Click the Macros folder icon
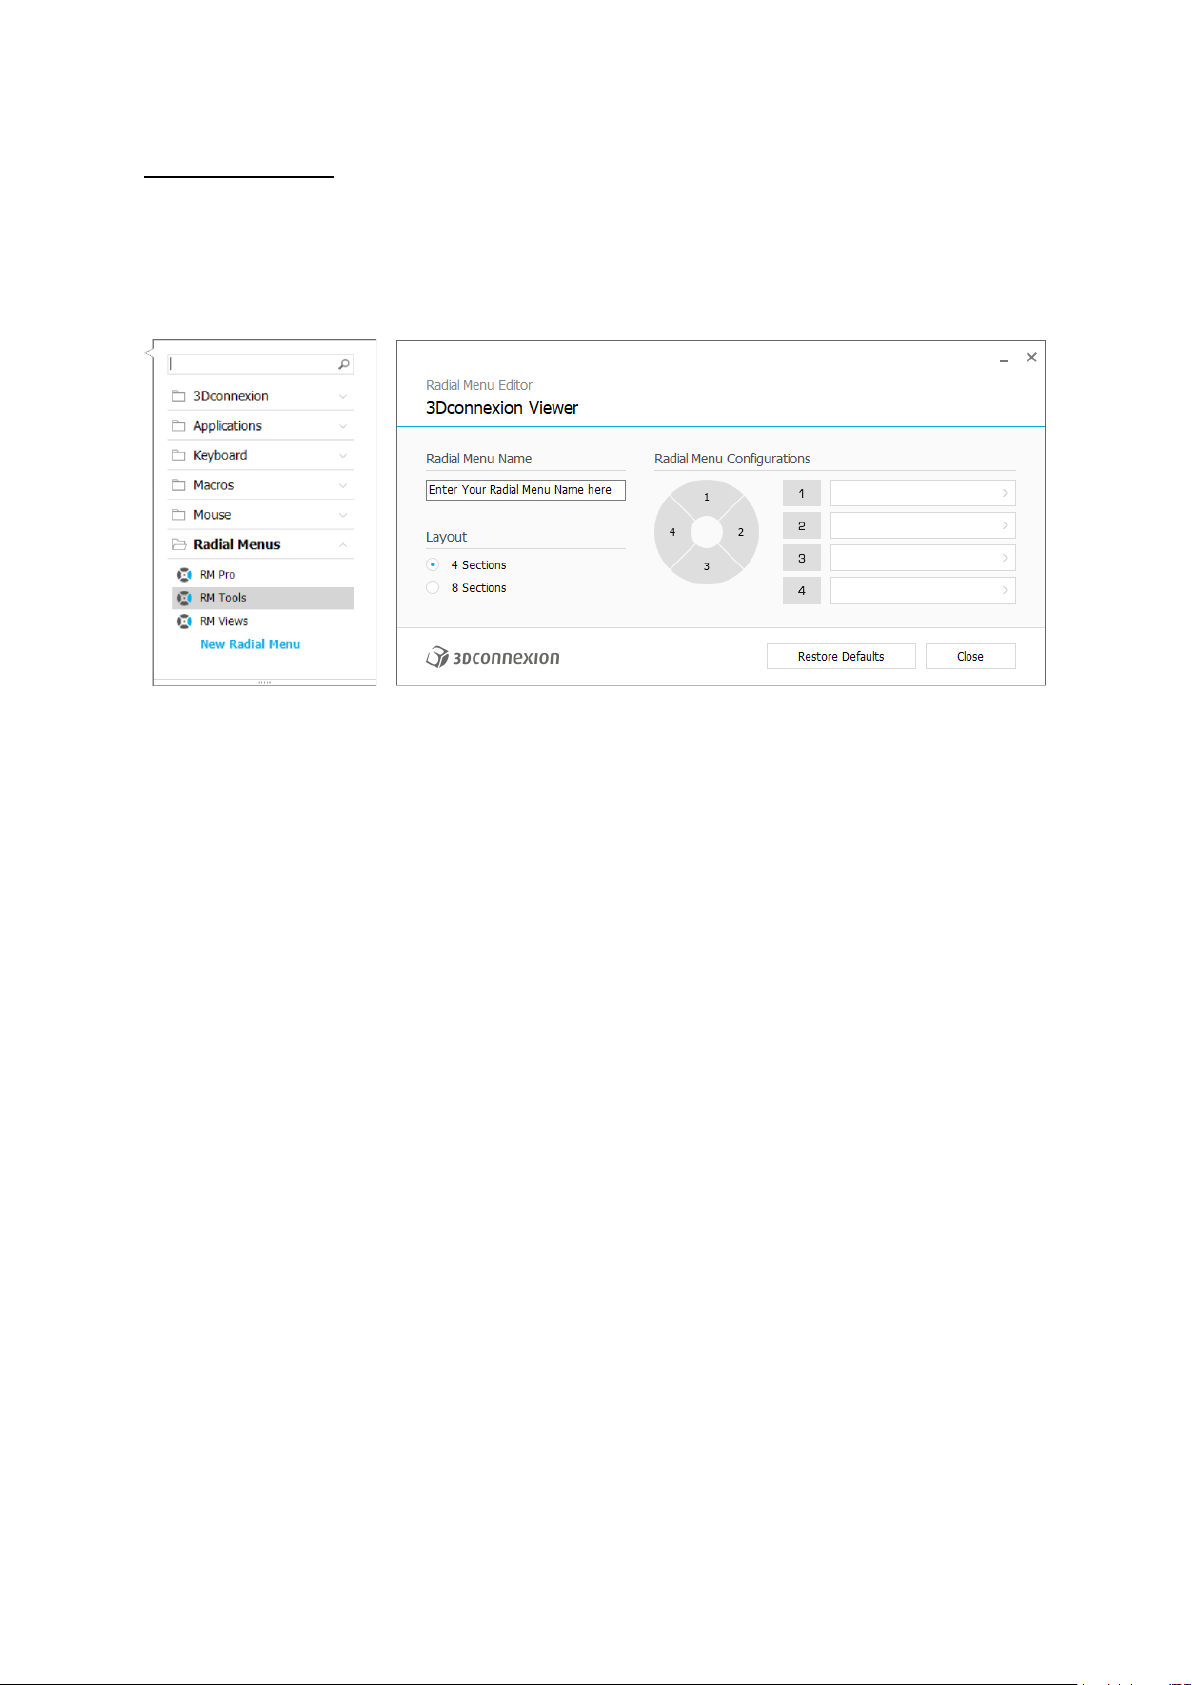Screen dimensions: 1192x1685 point(179,485)
